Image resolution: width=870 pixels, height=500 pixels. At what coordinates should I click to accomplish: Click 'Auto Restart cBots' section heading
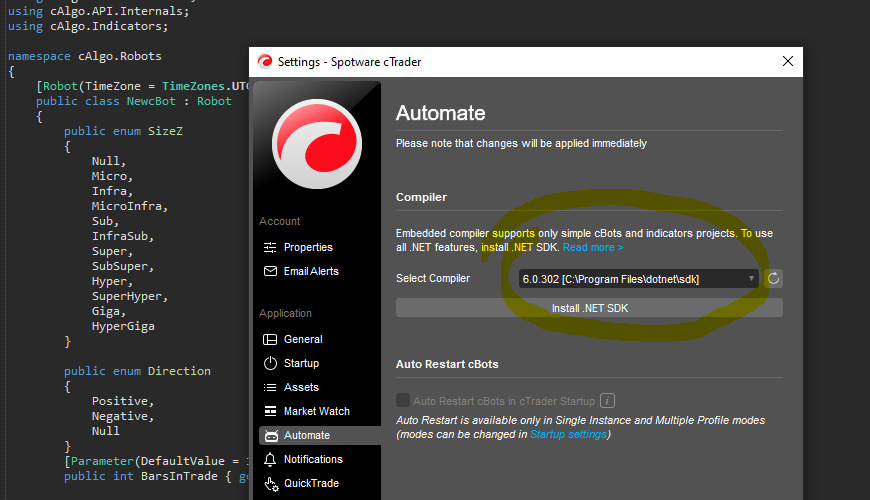(447, 365)
